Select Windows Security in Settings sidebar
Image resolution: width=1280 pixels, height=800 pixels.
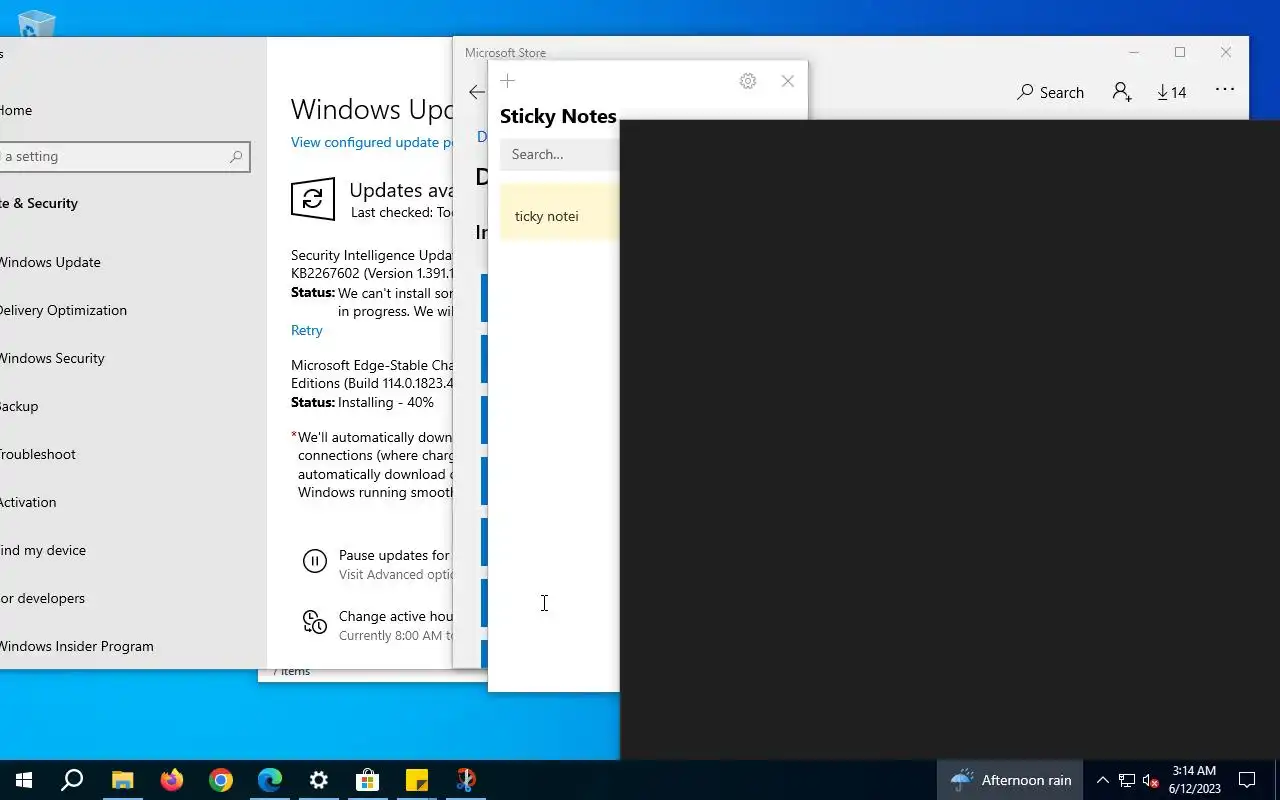52,358
